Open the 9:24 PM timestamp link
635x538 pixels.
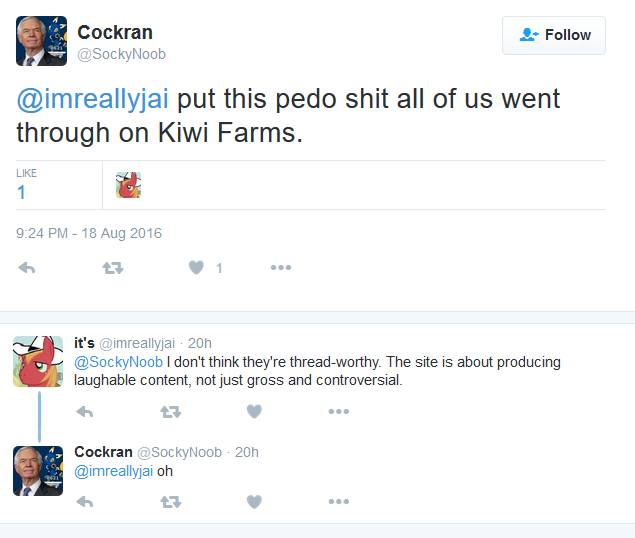click(89, 233)
